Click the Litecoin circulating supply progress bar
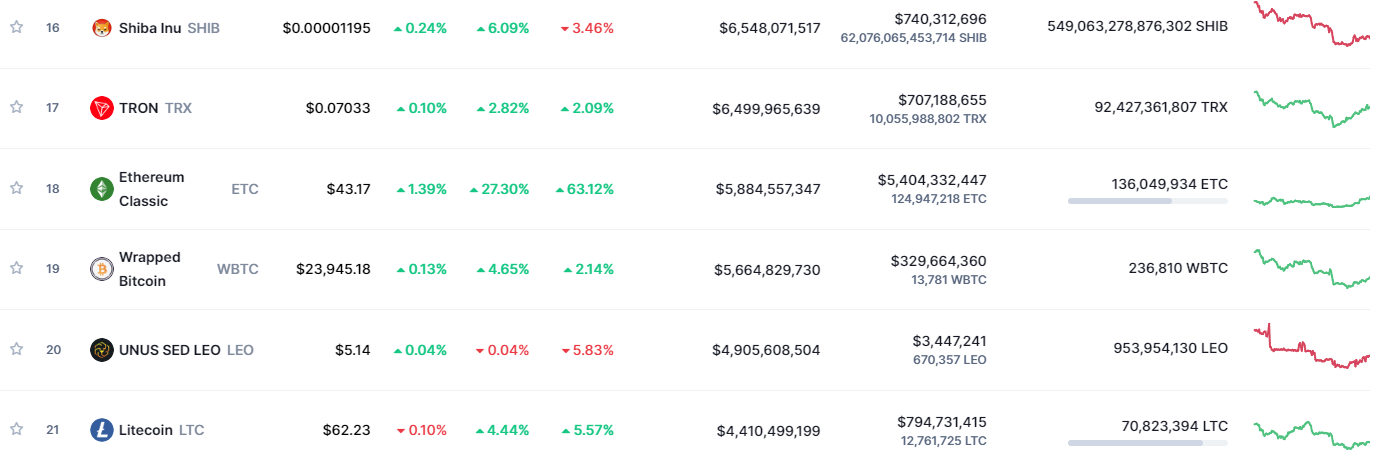Image resolution: width=1397 pixels, height=464 pixels. (x=1147, y=442)
